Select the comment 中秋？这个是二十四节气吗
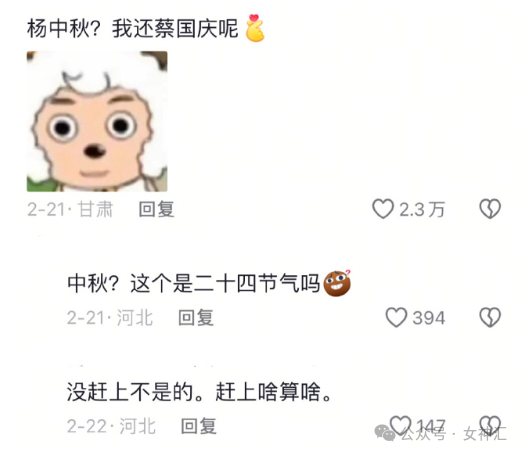The width and height of the screenshot is (524, 455). tap(193, 284)
